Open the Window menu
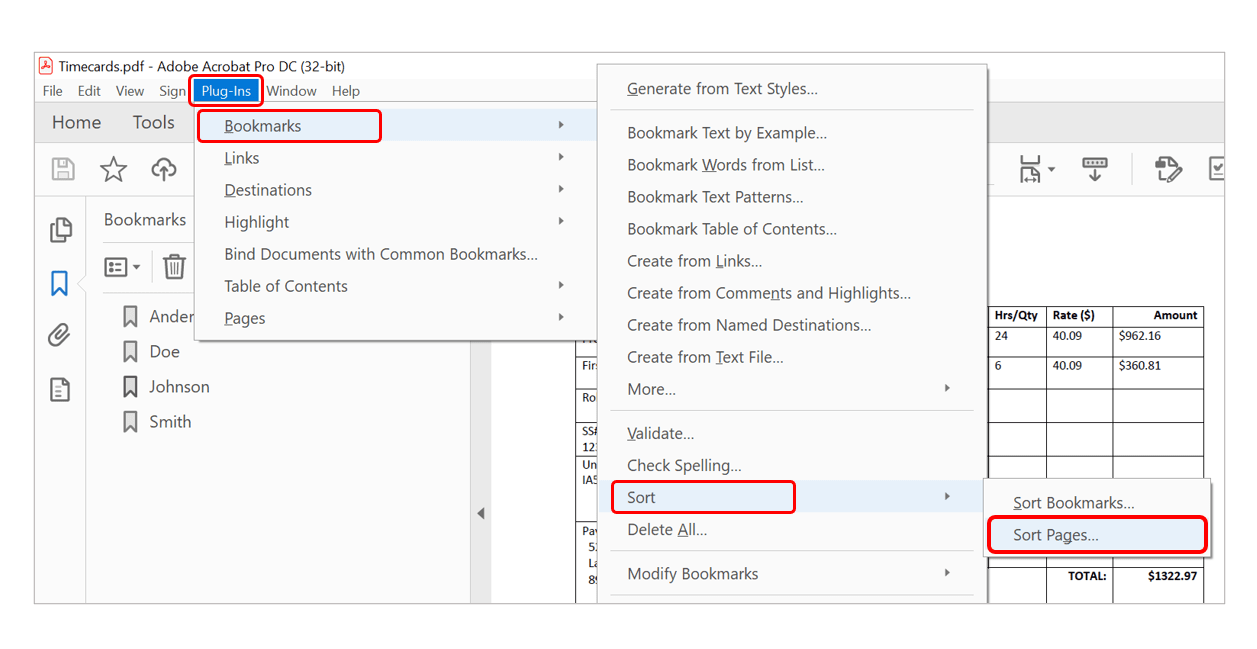The height and width of the screenshot is (649, 1257). [x=291, y=90]
